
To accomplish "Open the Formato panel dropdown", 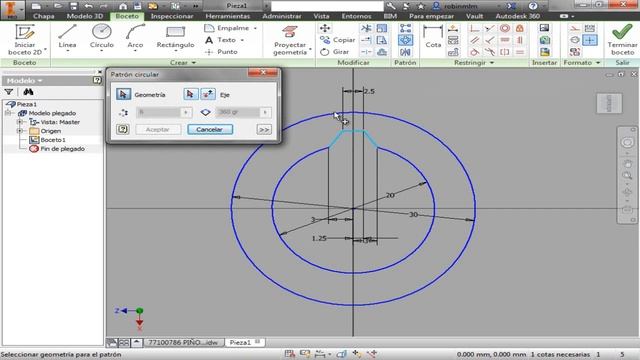I will point(598,63).
